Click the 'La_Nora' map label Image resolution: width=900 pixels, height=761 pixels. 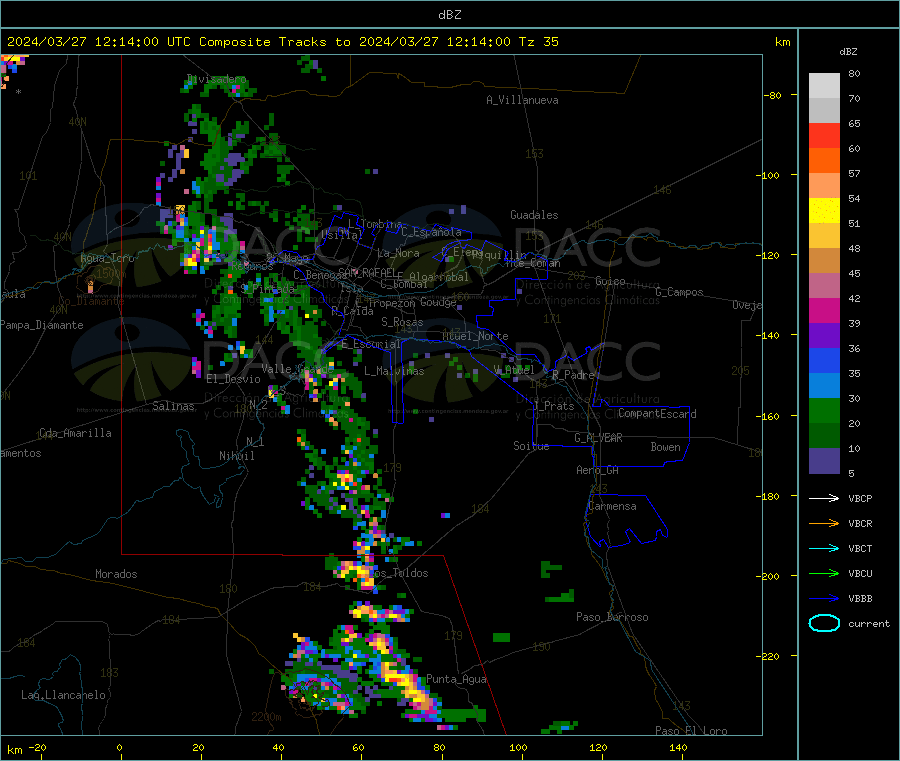click(398, 253)
